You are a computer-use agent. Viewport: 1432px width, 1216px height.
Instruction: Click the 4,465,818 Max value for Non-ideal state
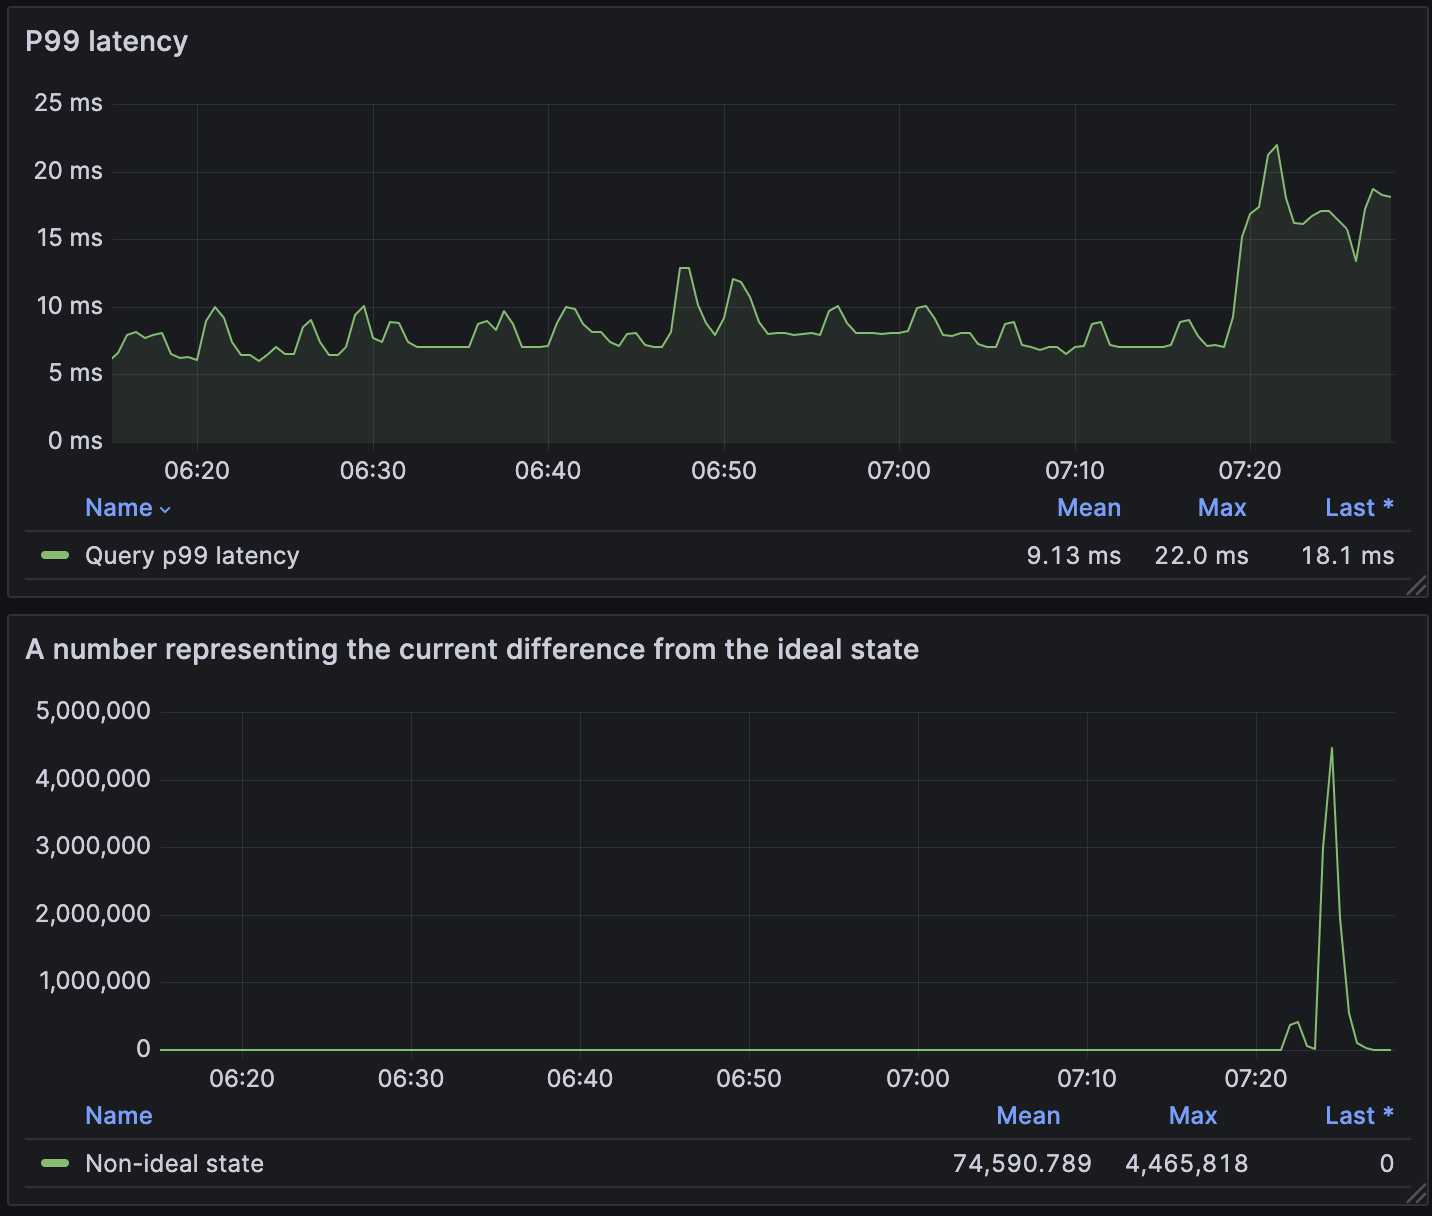[x=1186, y=1164]
